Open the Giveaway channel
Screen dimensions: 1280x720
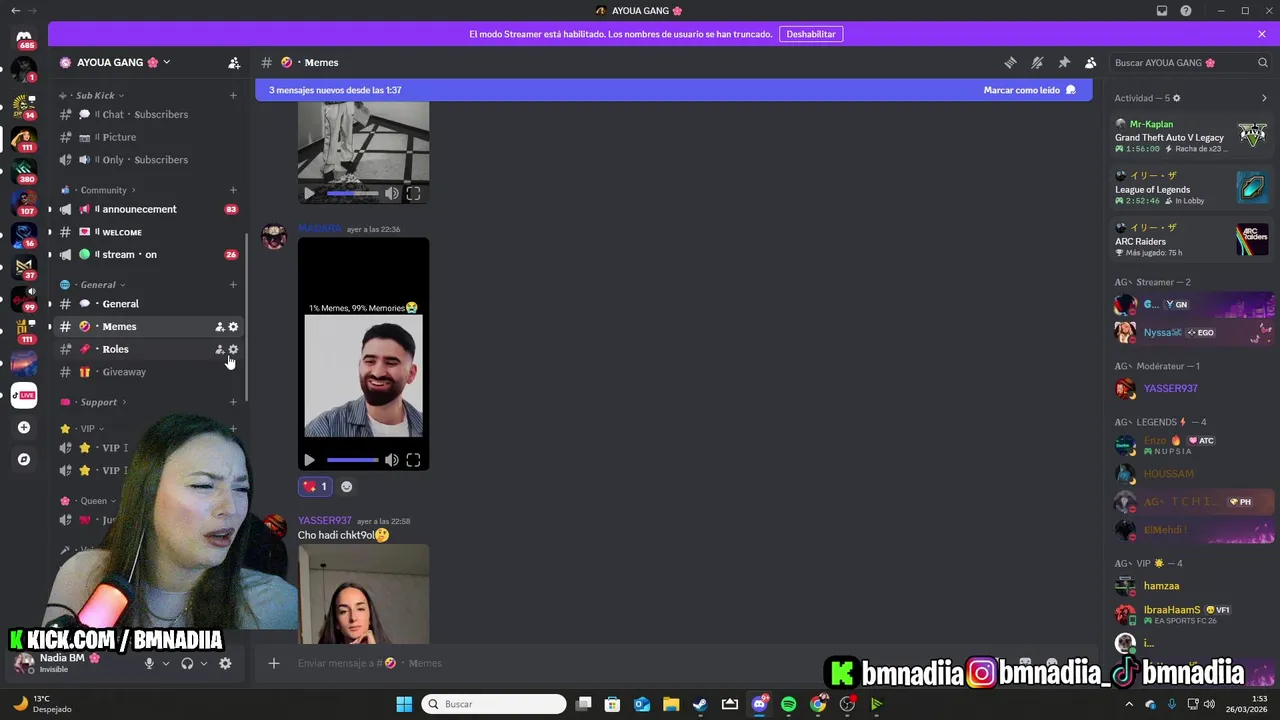click(x=148, y=372)
